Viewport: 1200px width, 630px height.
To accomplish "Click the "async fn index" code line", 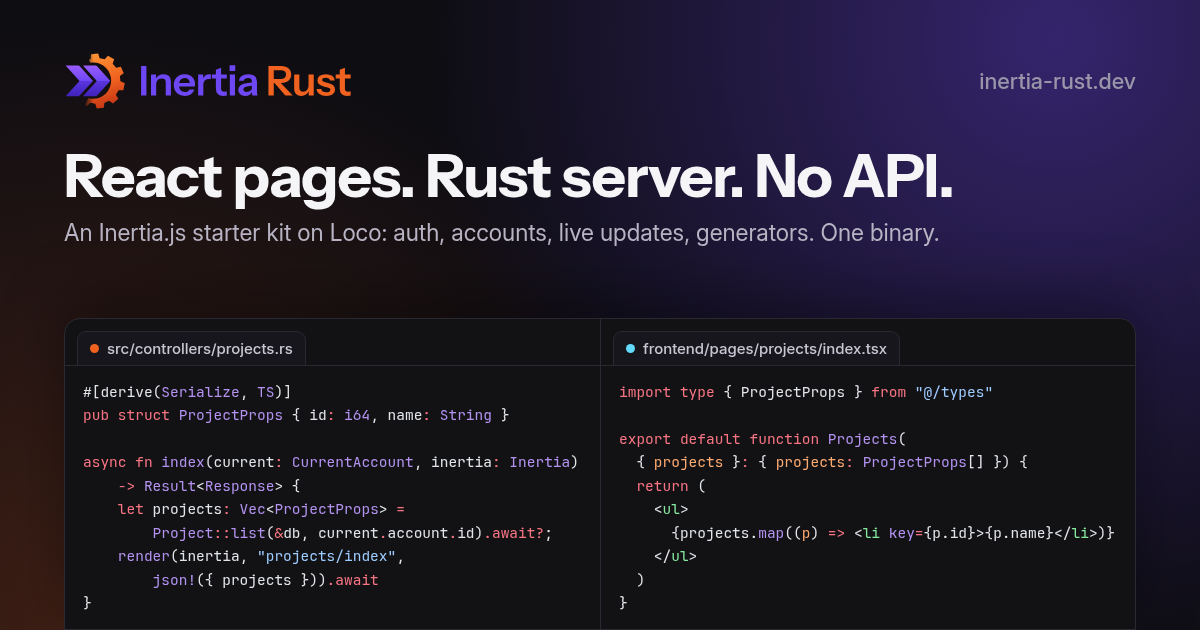I will click(331, 462).
